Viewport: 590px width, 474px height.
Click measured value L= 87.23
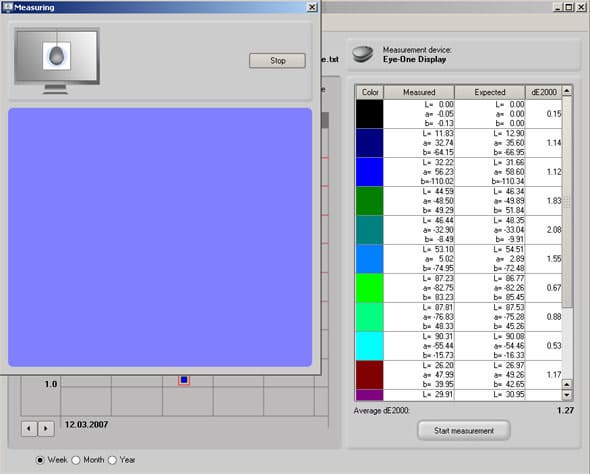pos(438,278)
